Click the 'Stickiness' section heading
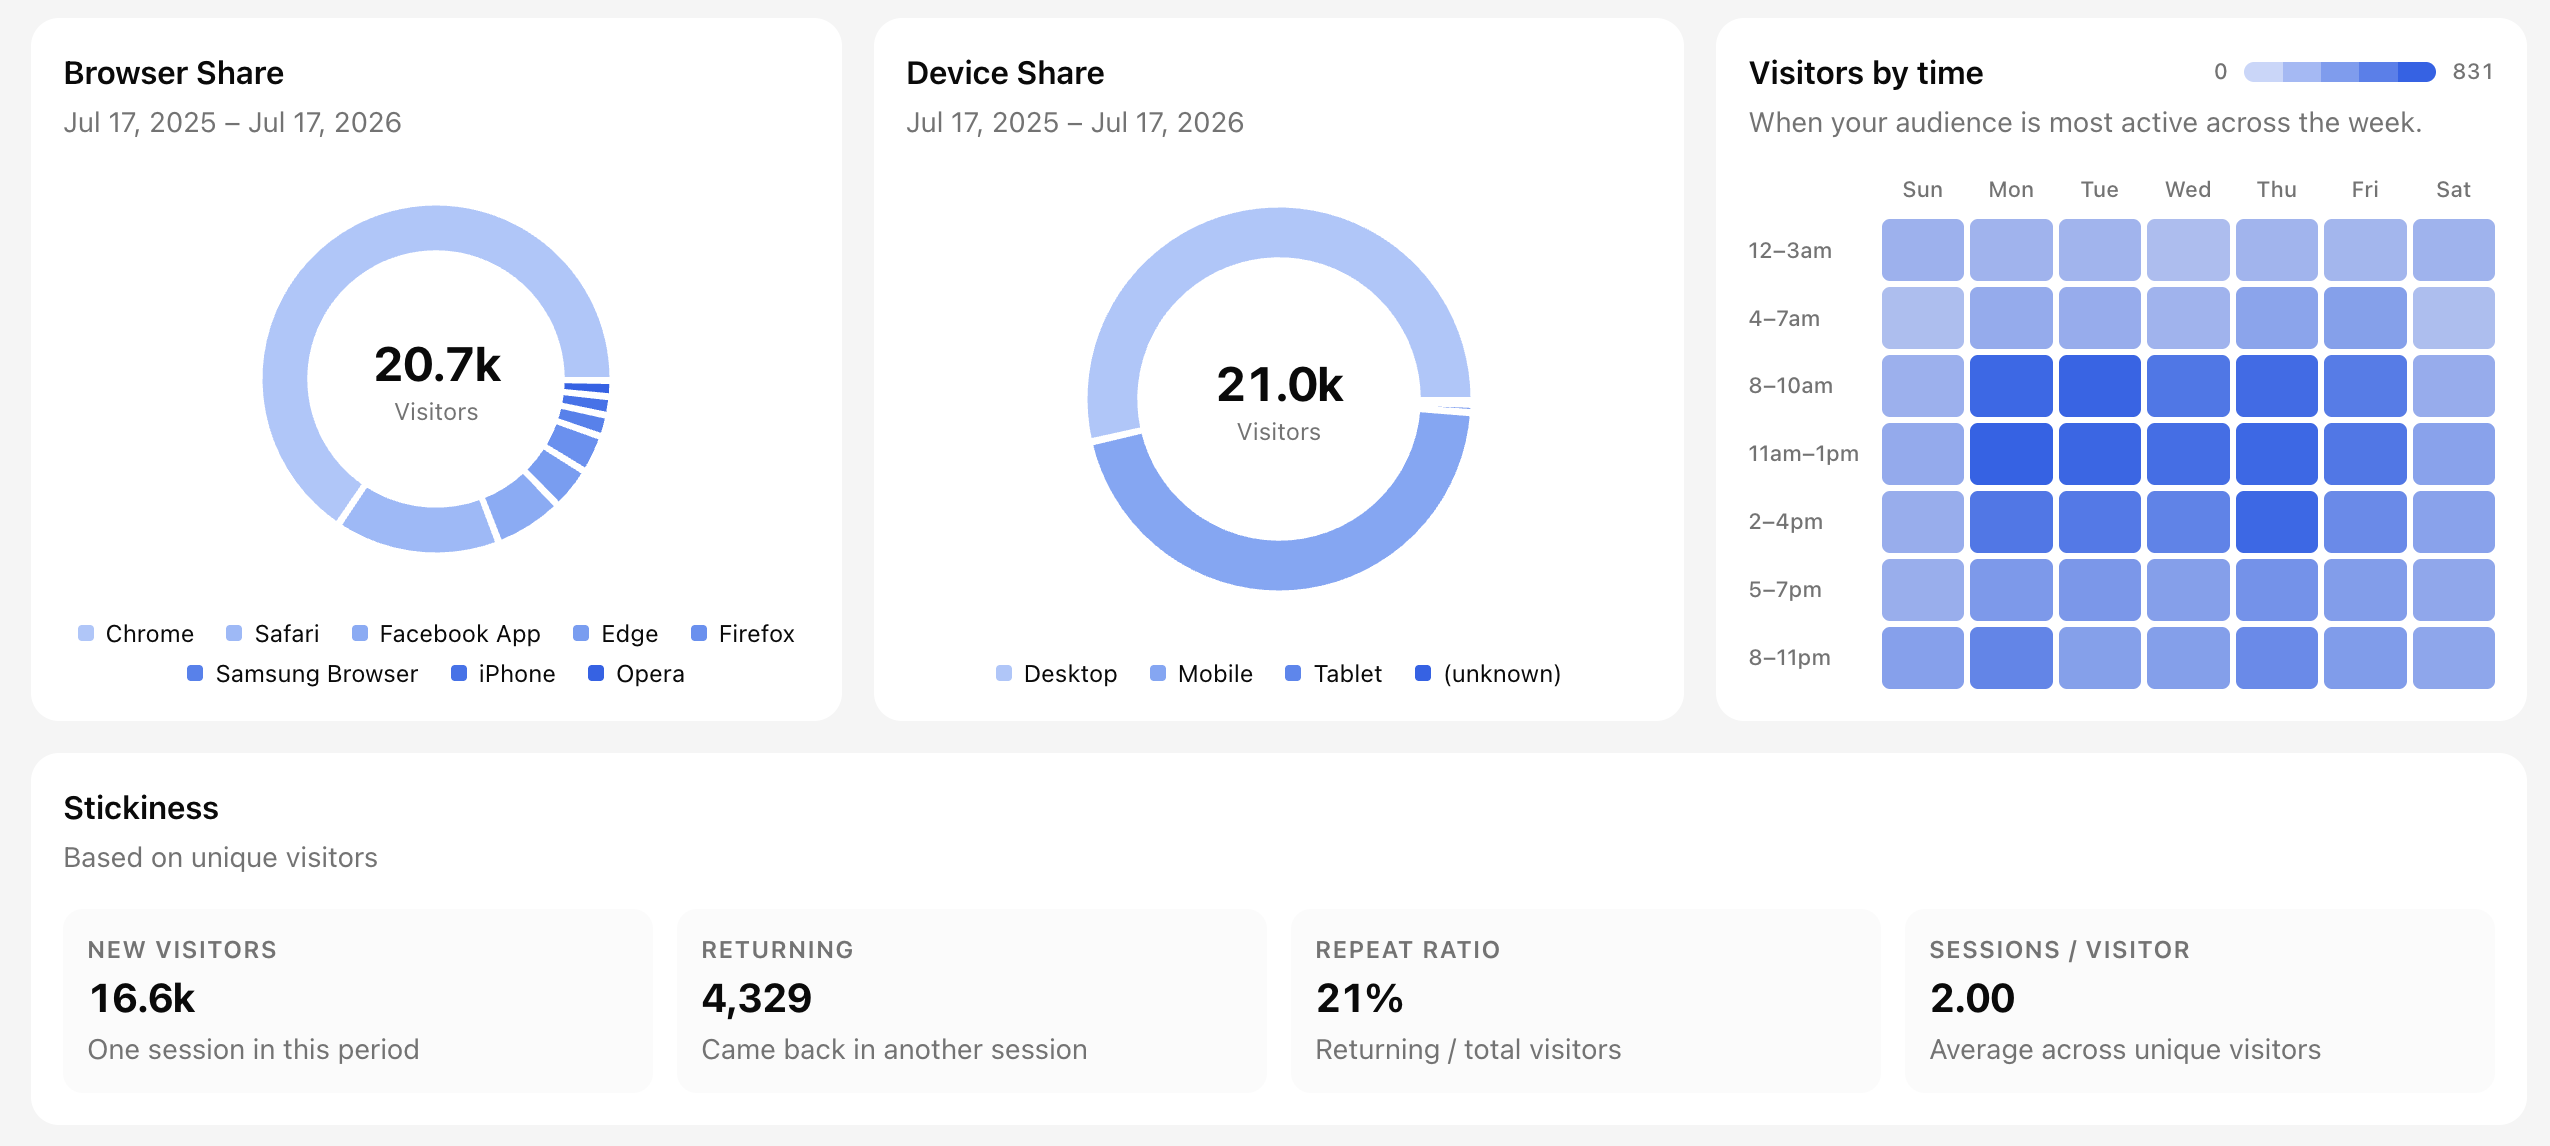The image size is (2550, 1146). coord(141,808)
